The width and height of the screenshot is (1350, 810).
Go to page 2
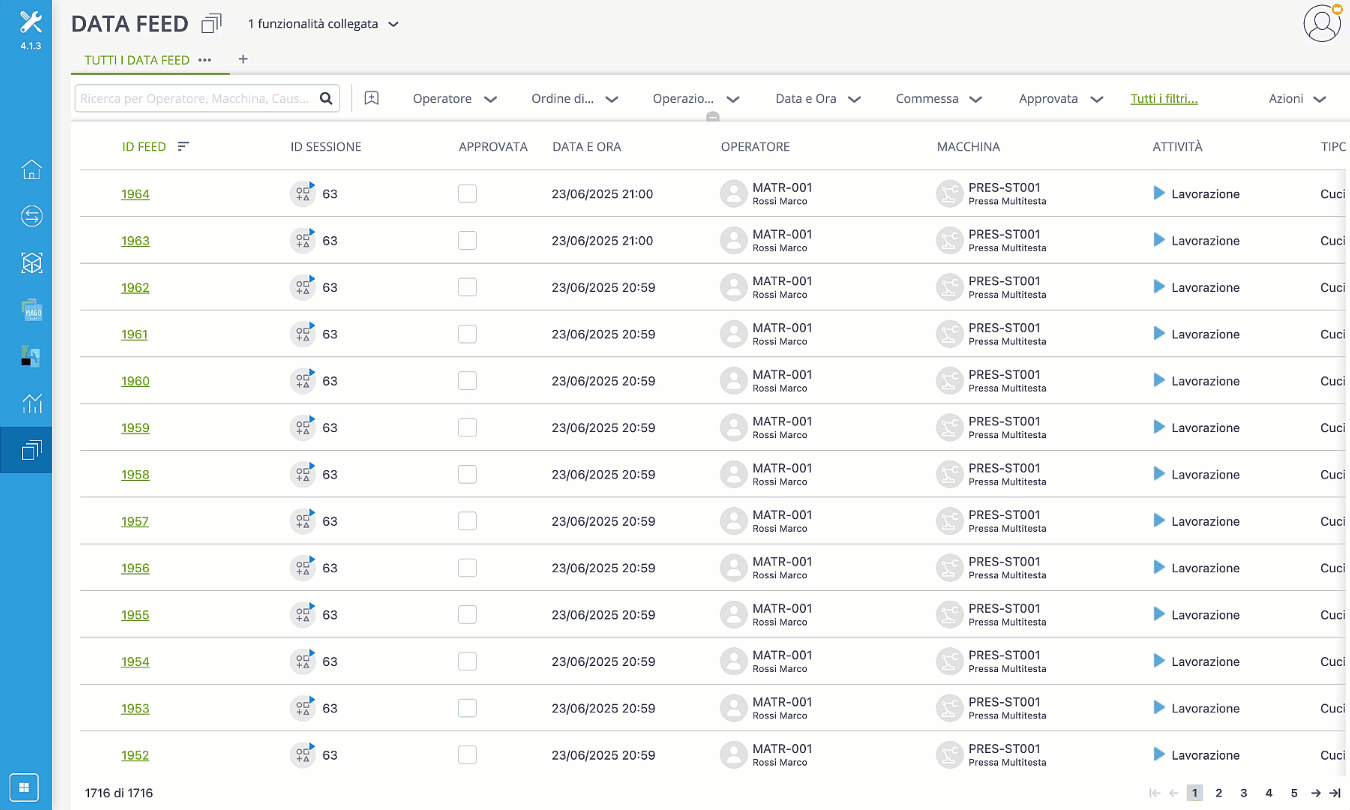[x=1219, y=793]
